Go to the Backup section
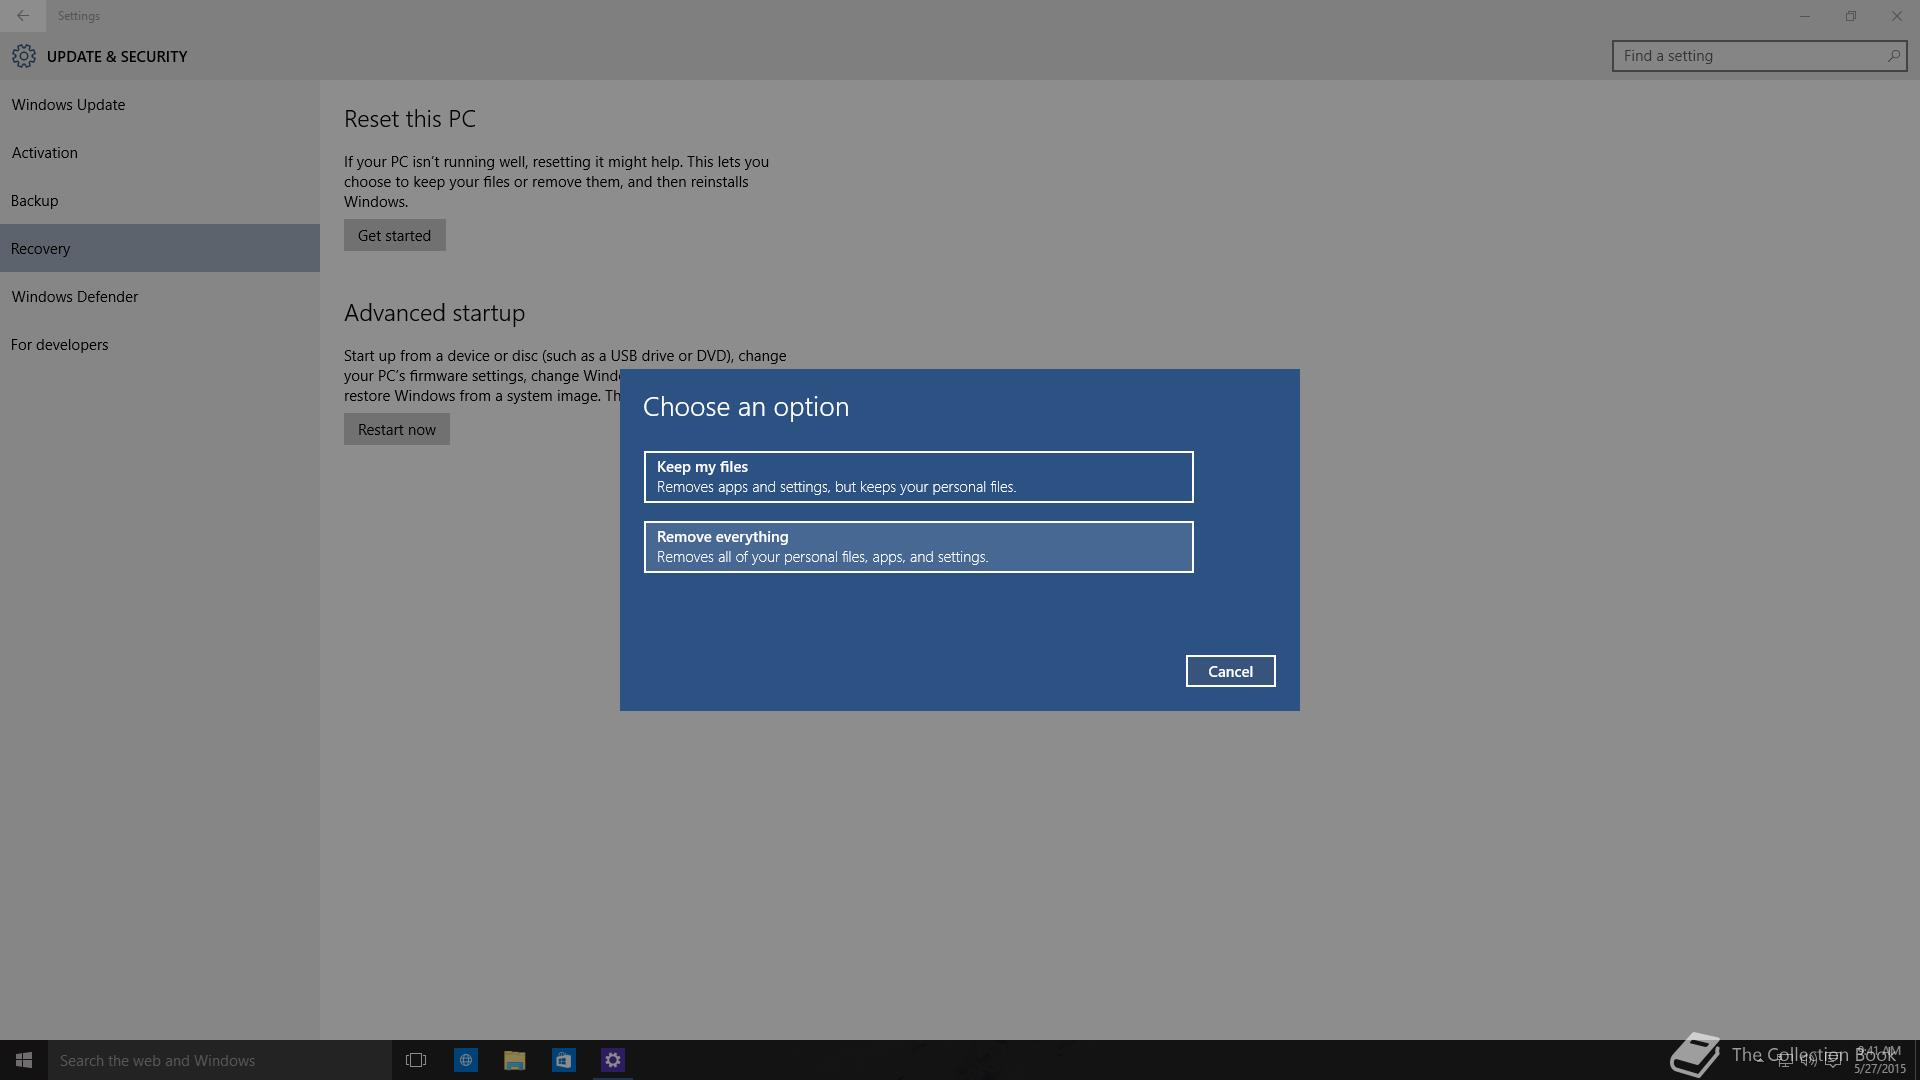 click(160, 200)
